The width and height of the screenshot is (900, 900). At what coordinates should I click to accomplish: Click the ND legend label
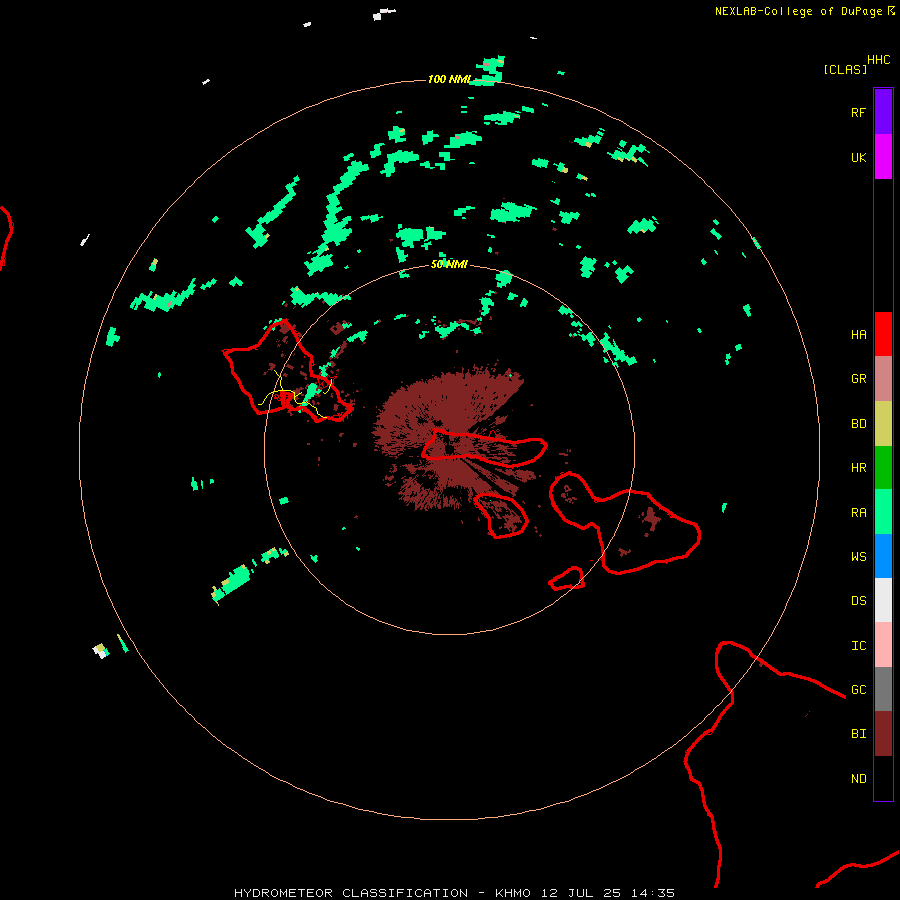(859, 778)
